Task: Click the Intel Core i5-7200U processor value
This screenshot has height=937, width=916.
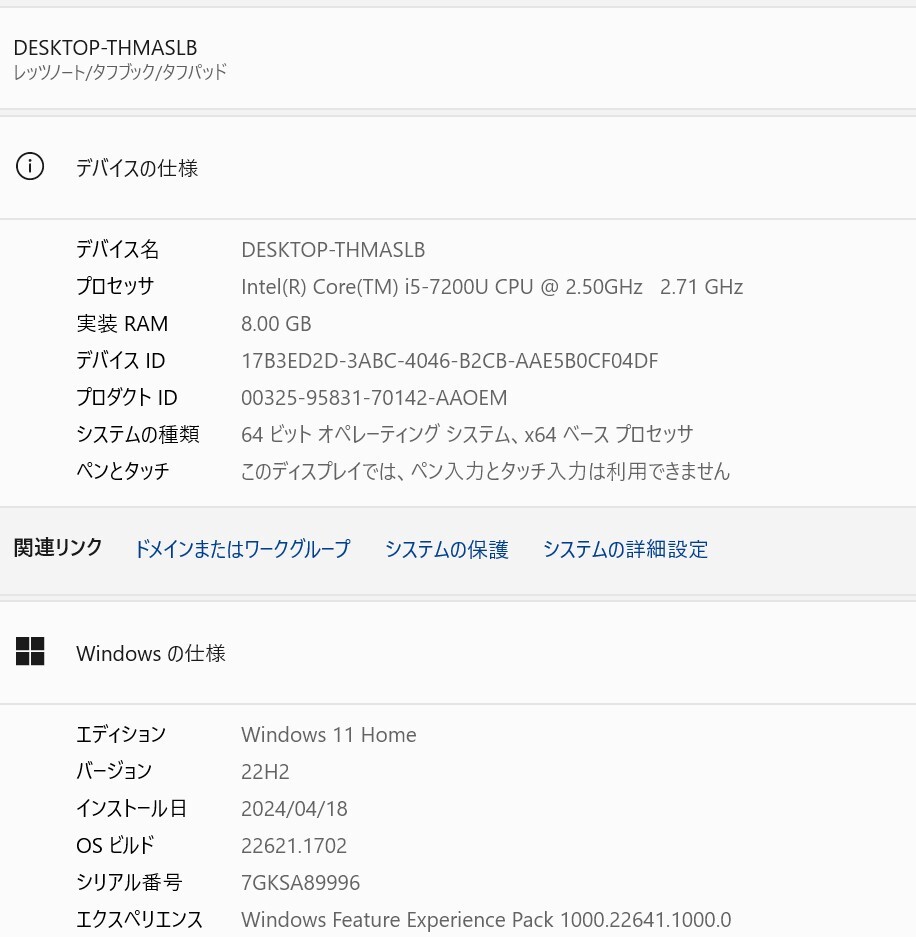Action: click(492, 287)
